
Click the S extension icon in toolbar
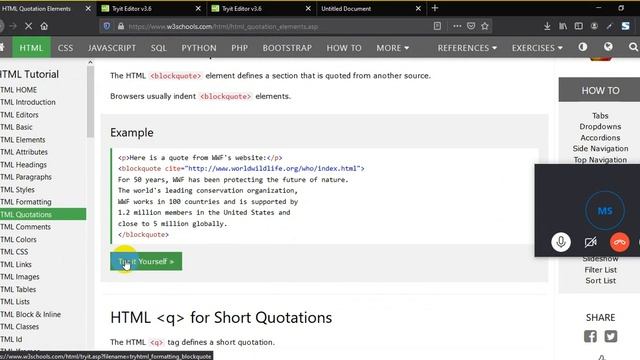[x=625, y=26]
